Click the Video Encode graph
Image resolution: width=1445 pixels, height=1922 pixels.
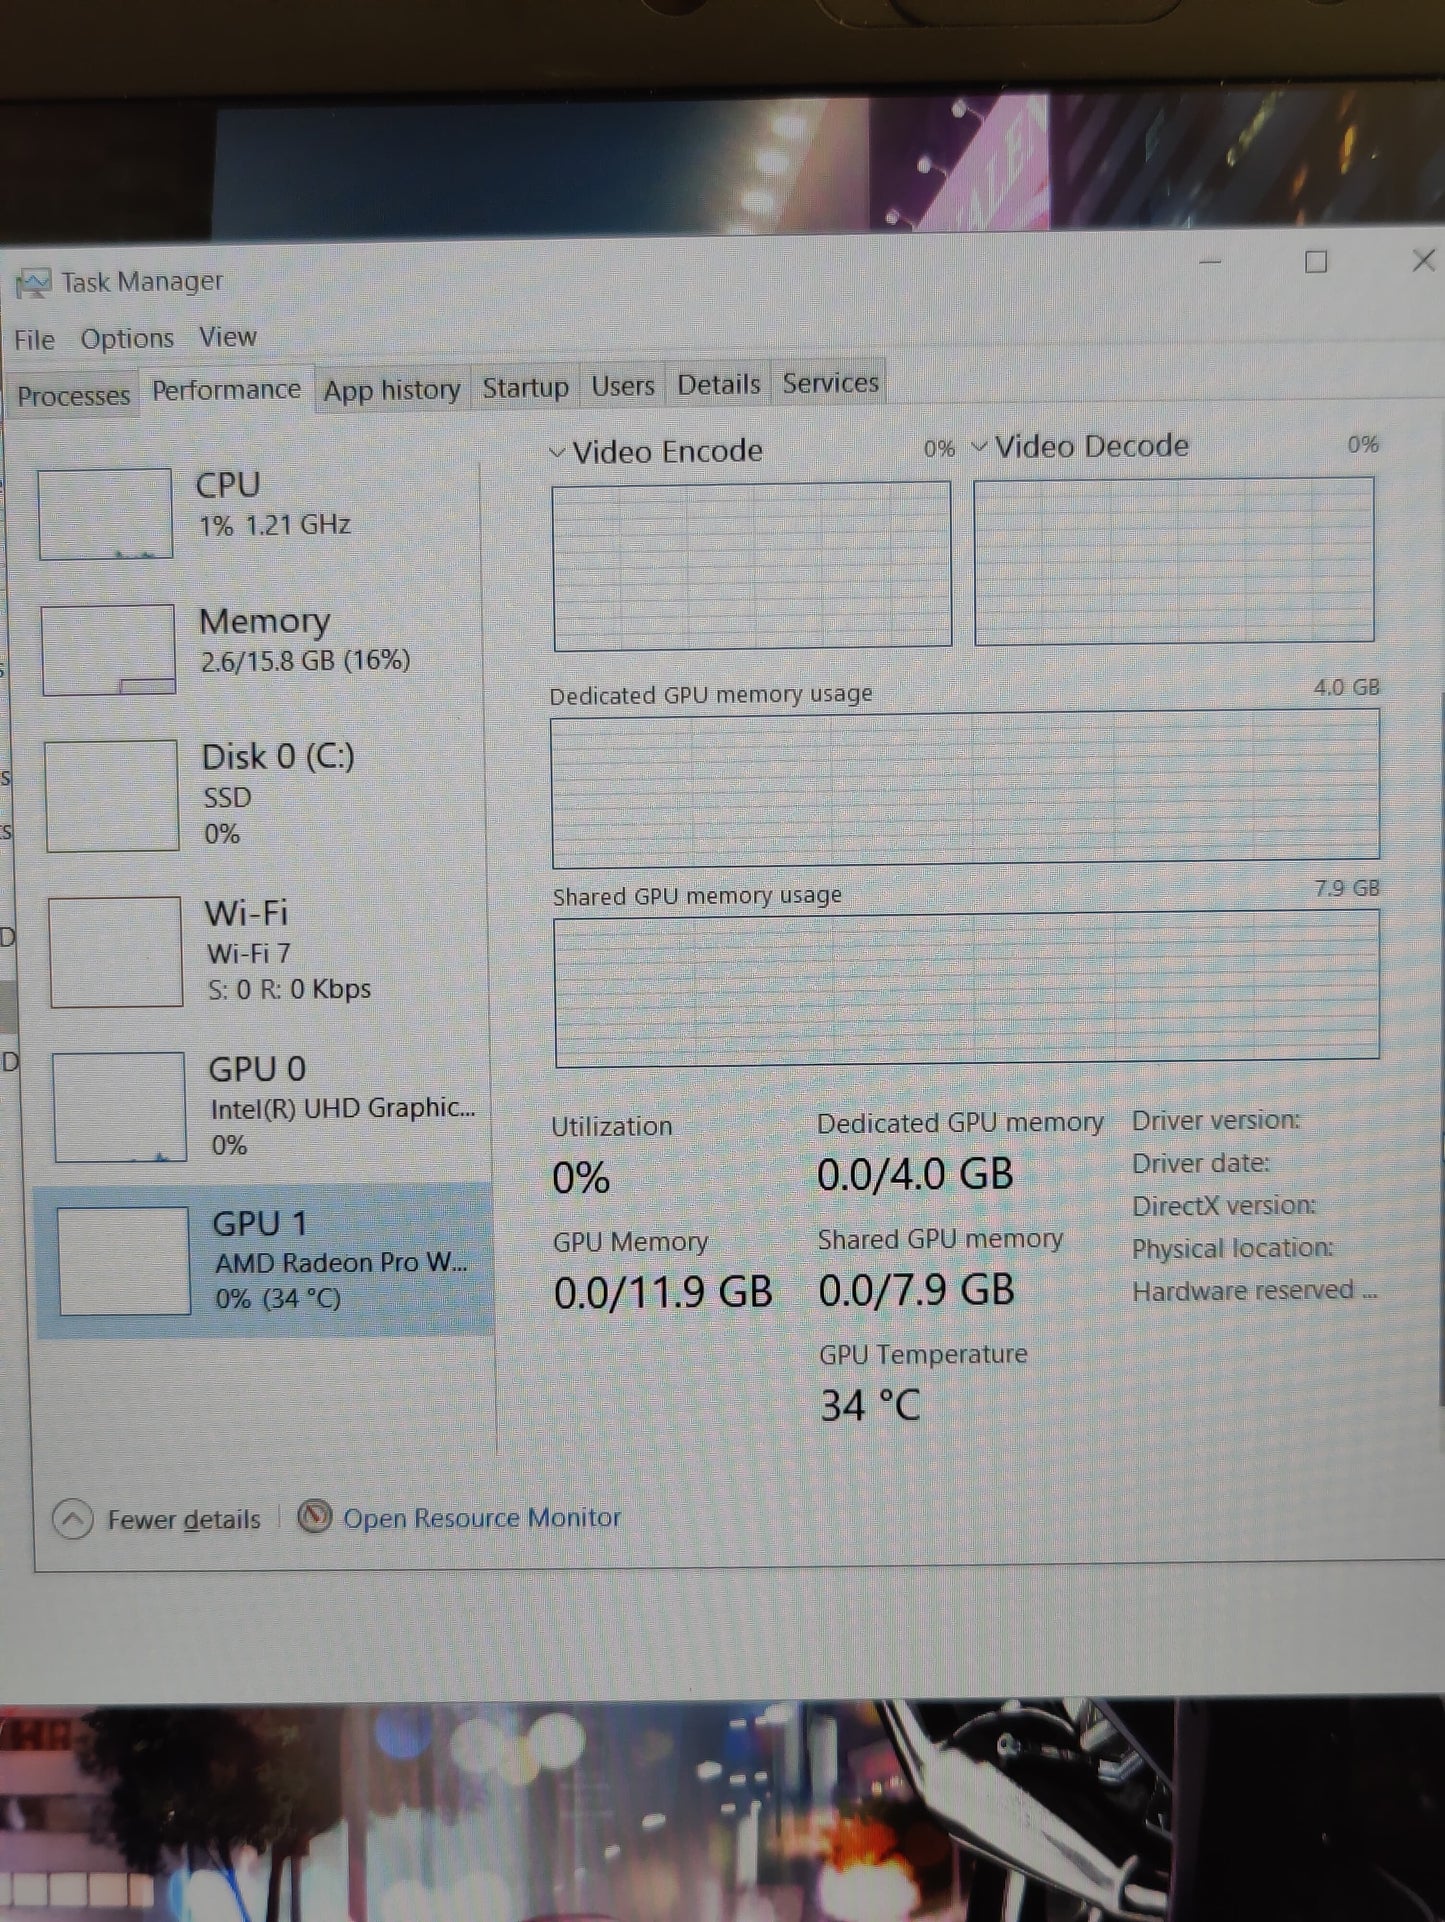point(752,565)
